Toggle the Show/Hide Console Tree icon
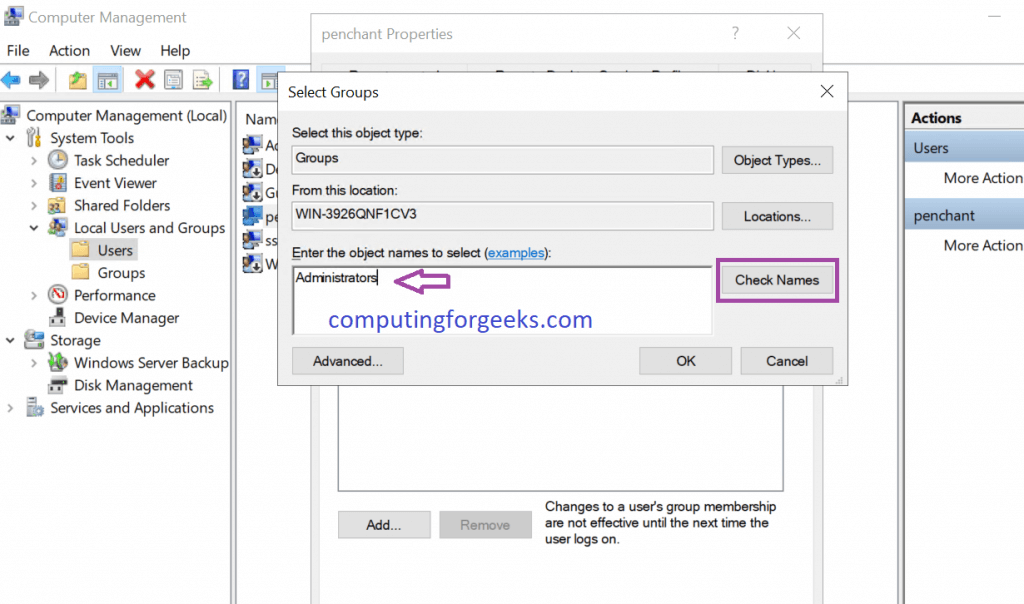The width and height of the screenshot is (1024, 604). 107,80
